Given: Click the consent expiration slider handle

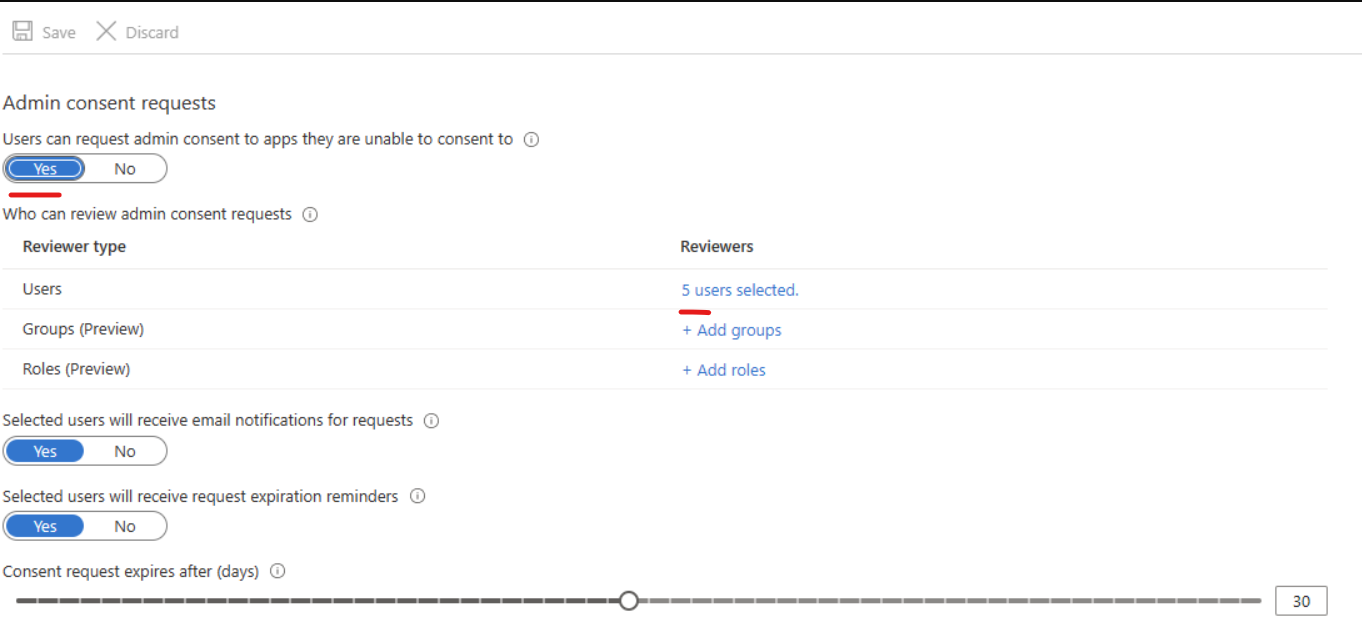Looking at the screenshot, I should [x=628, y=600].
